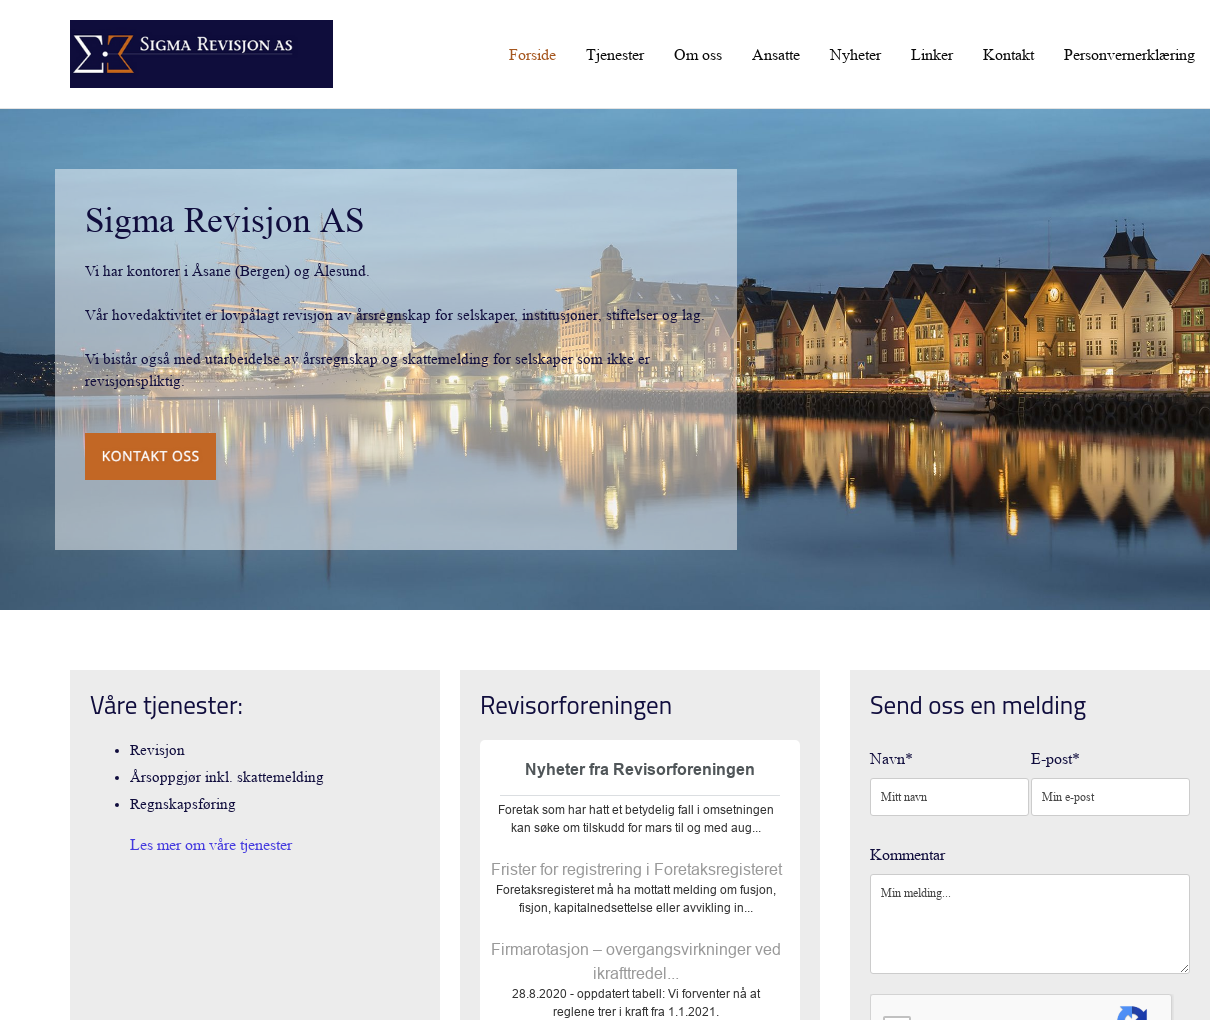Navigate to Linker
Screen dimensions: 1210x1020
click(x=931, y=55)
